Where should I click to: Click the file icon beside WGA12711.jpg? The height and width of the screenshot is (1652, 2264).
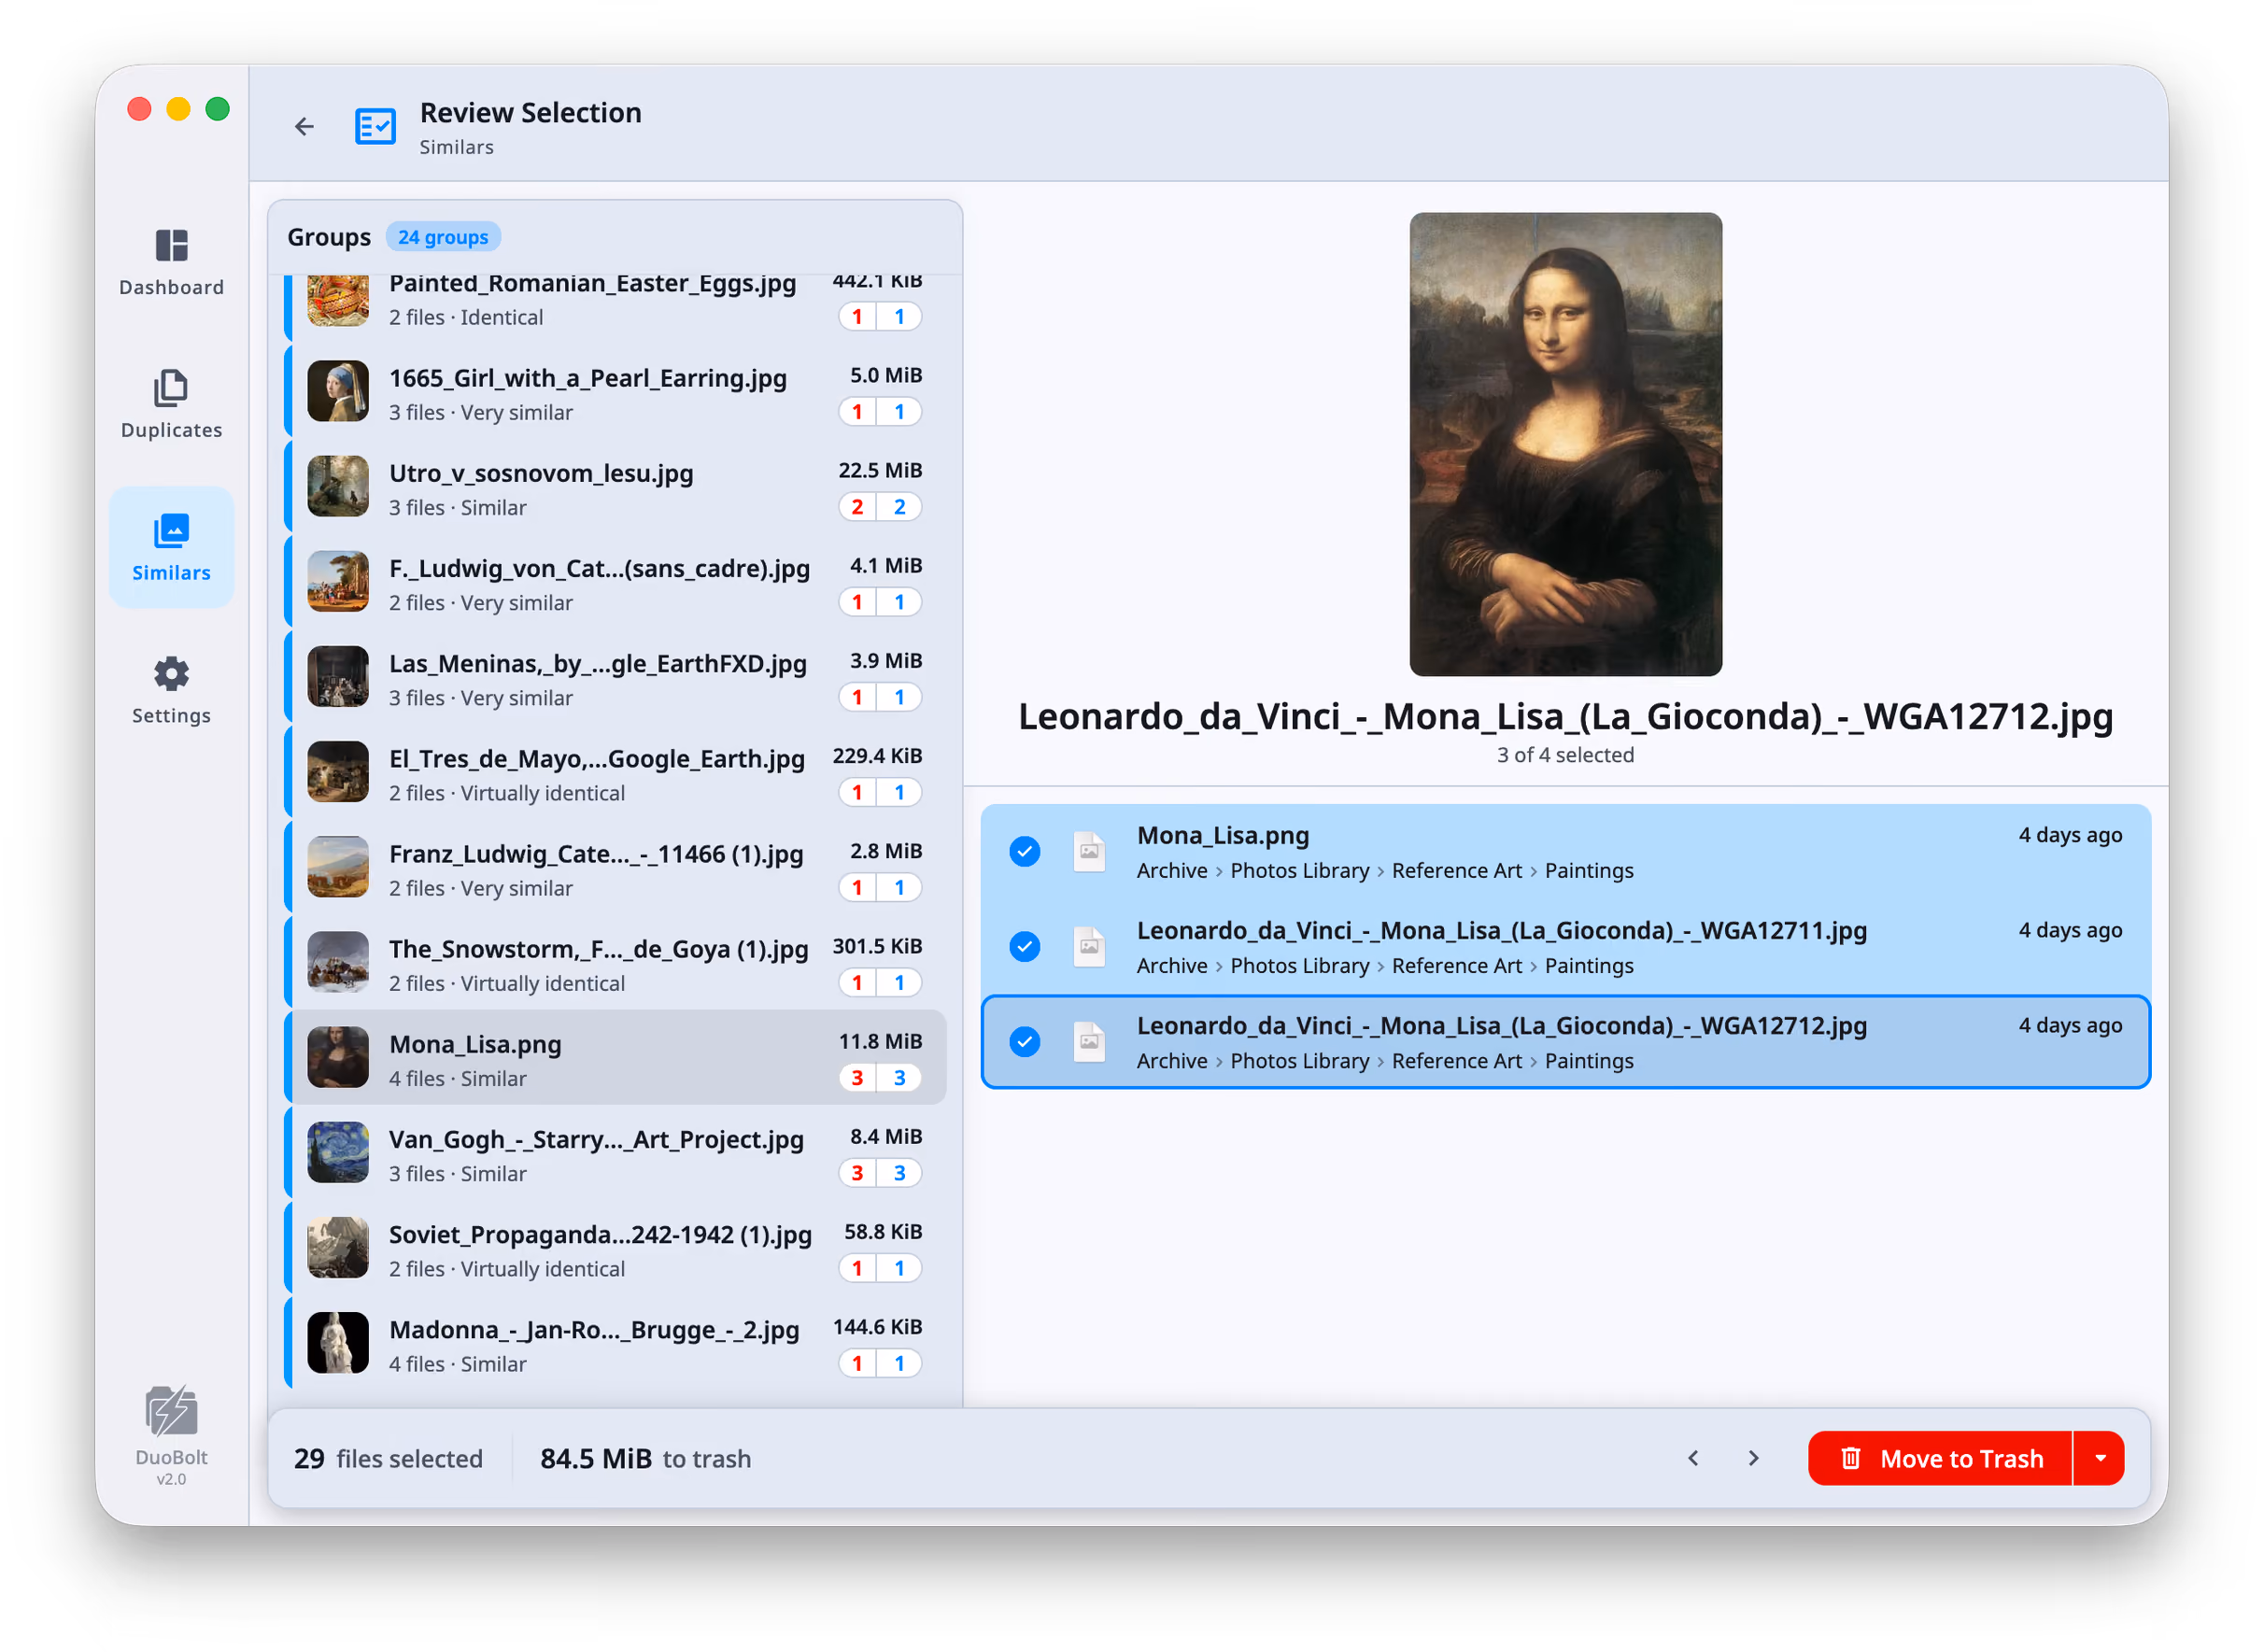click(x=1089, y=947)
